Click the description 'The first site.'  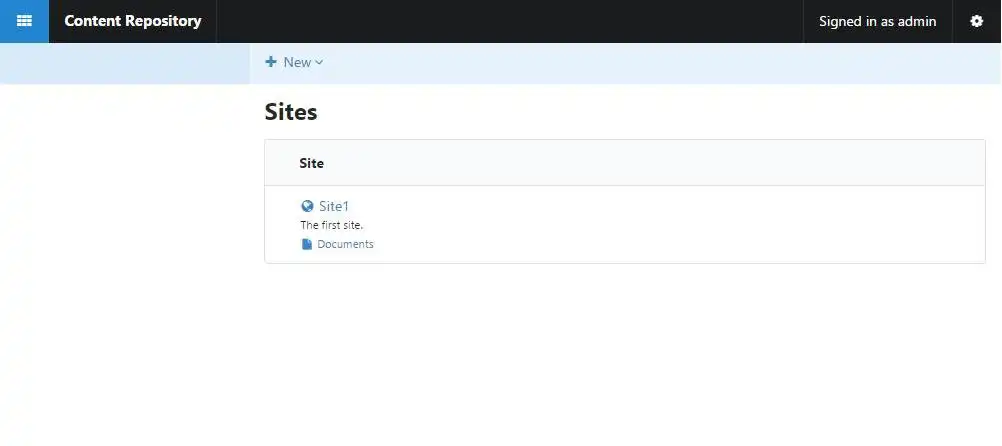[x=331, y=225]
